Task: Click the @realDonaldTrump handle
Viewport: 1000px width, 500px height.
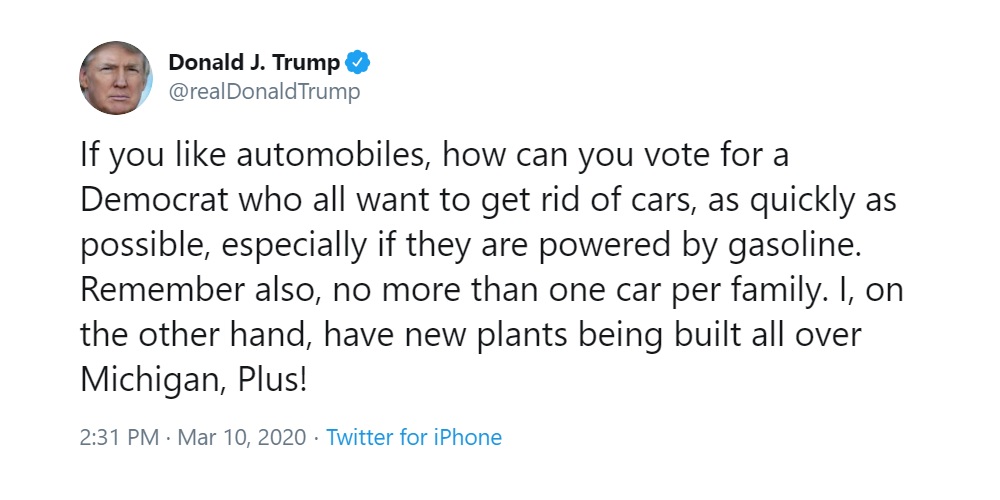Action: [x=264, y=92]
